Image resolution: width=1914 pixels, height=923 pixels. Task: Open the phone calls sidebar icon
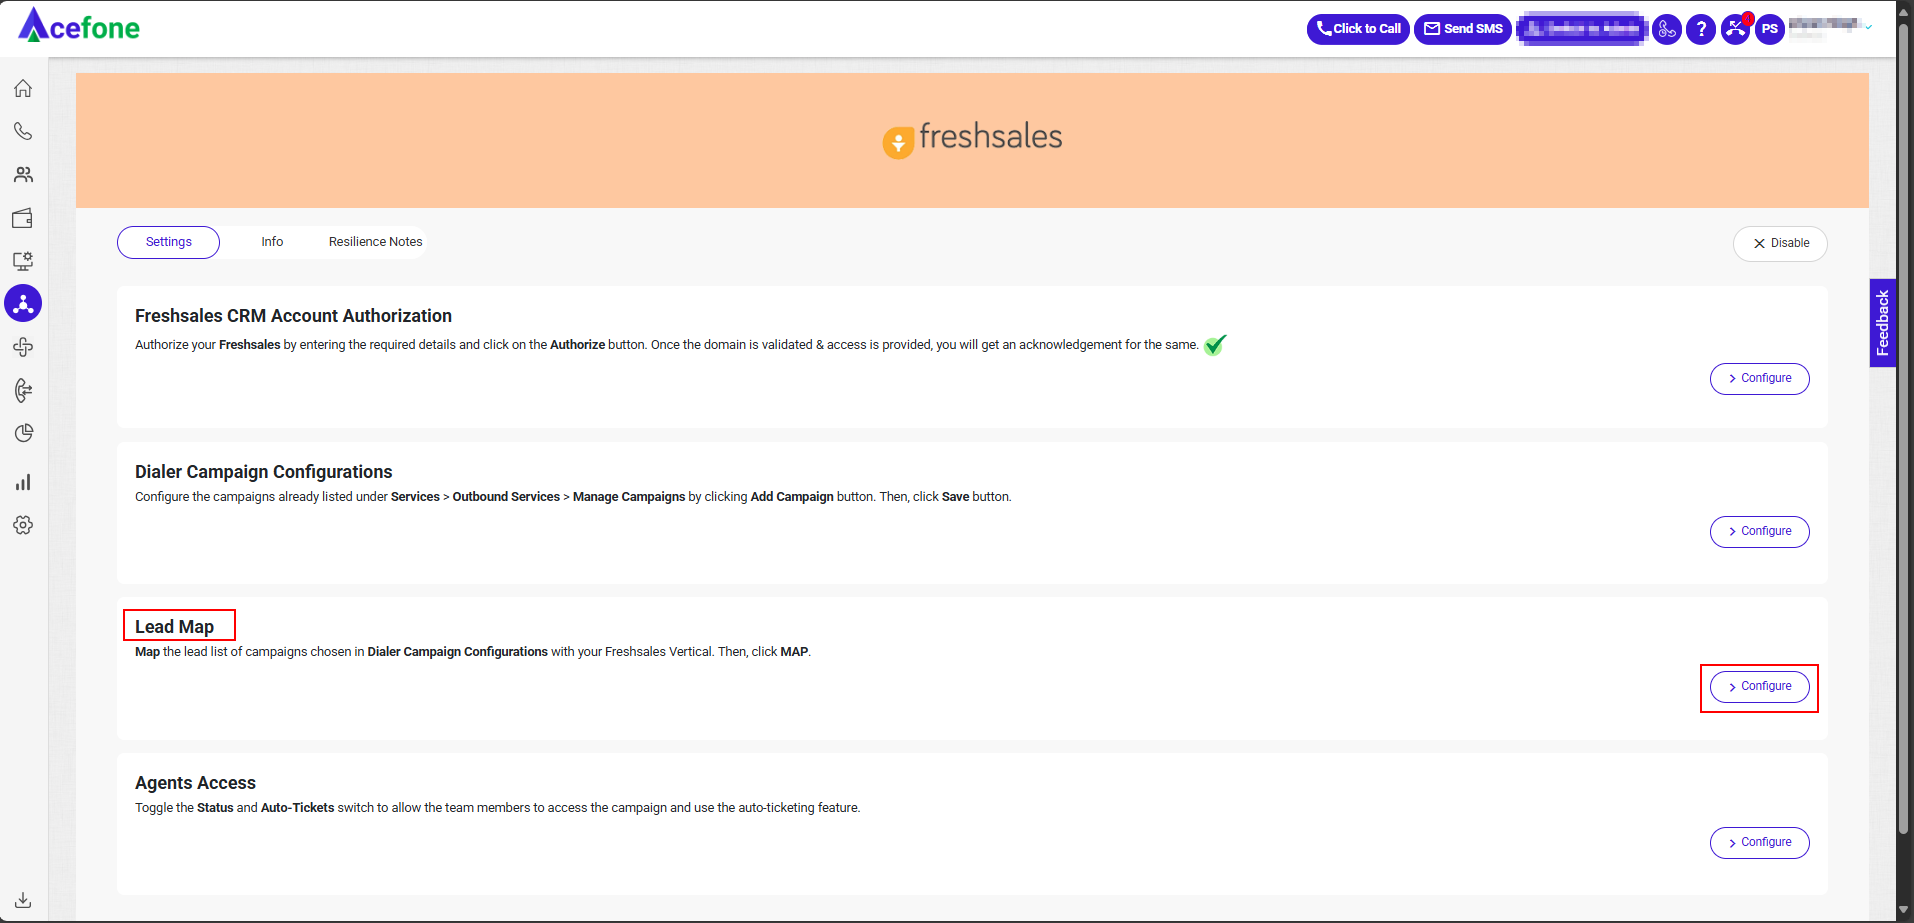tap(23, 131)
